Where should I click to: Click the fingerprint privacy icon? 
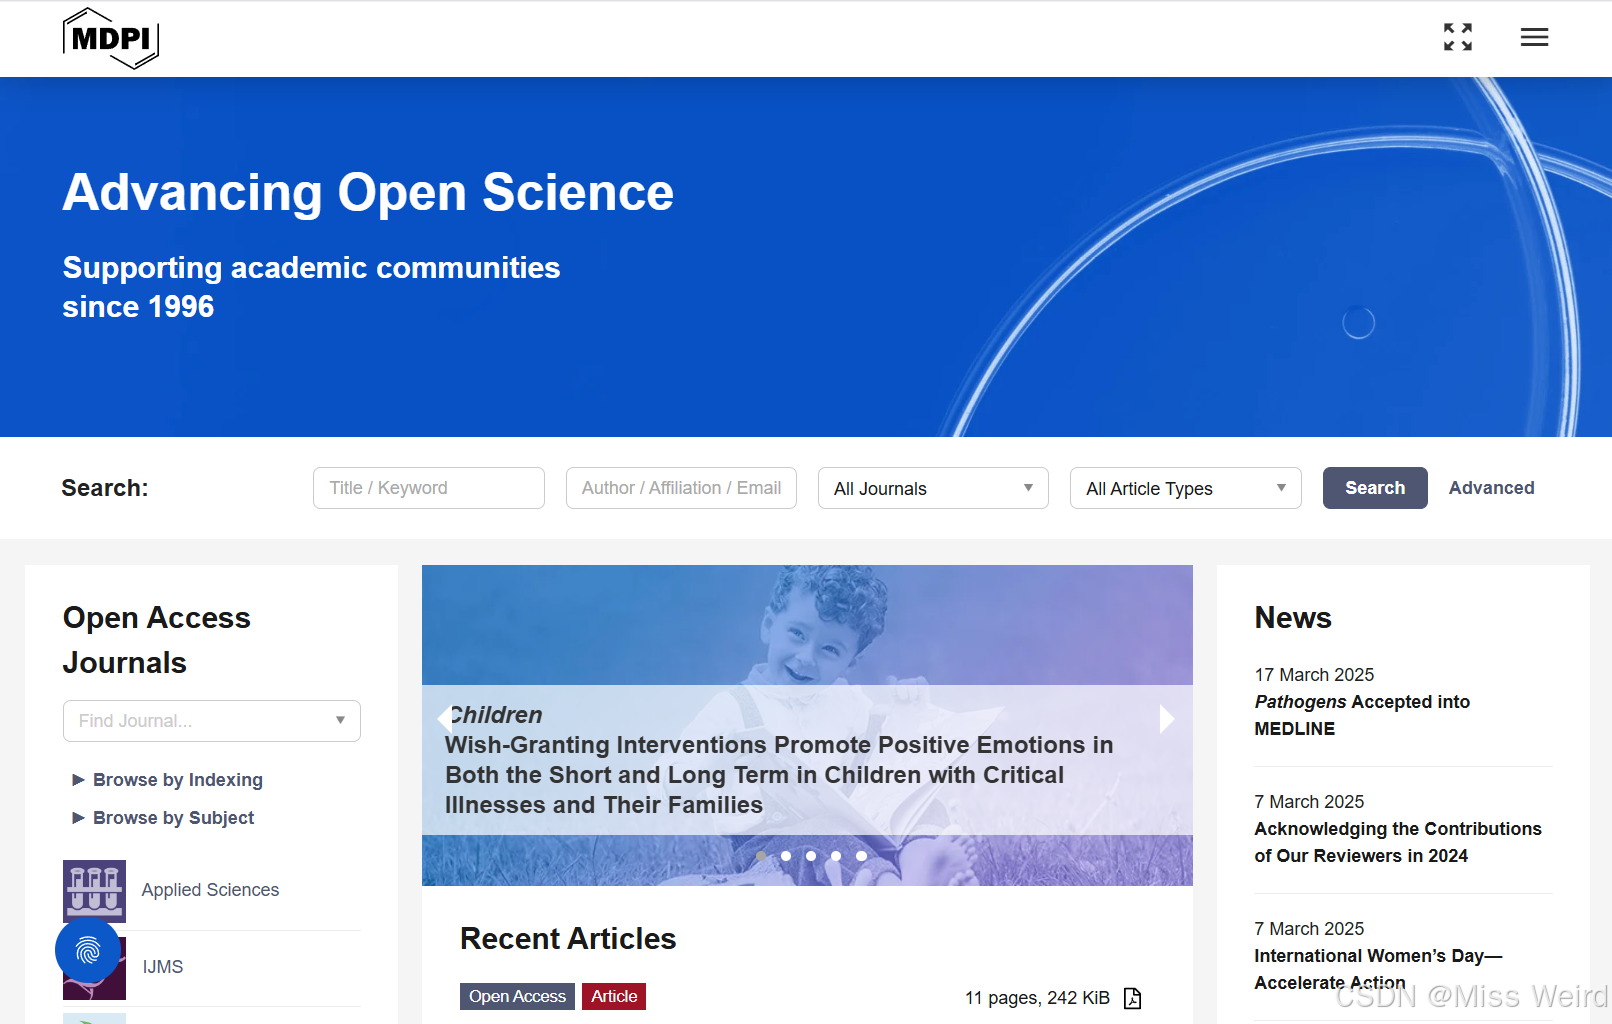pyautogui.click(x=88, y=950)
